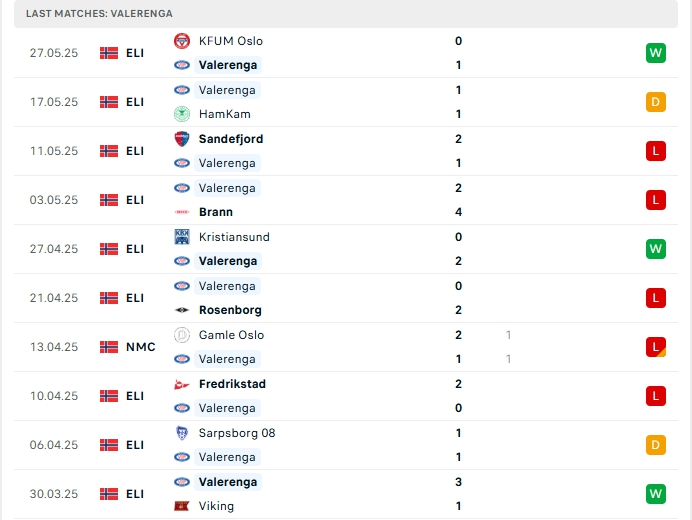Select the NMC competition label
Screen dimensions: 692x520
coord(140,347)
